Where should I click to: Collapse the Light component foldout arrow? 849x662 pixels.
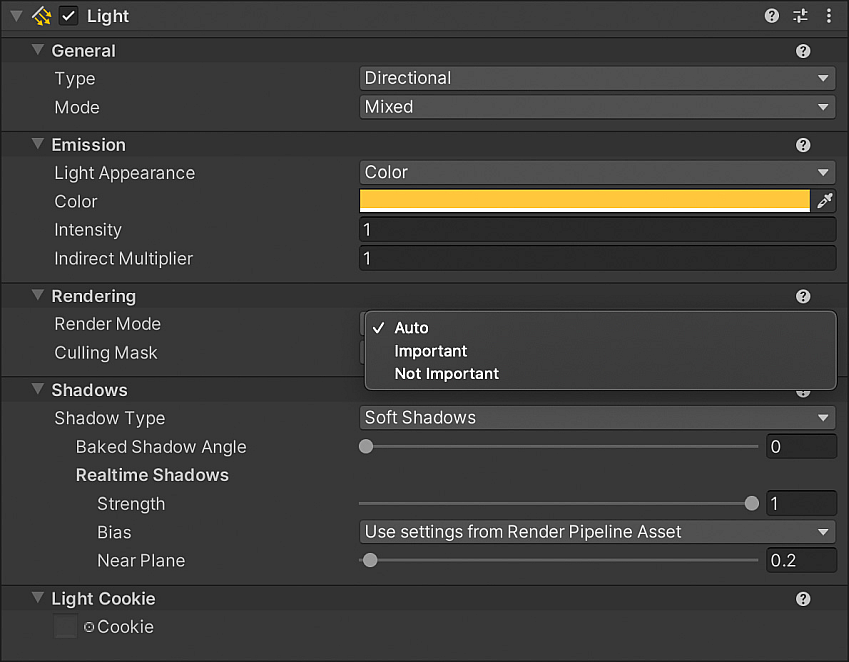click(x=16, y=16)
